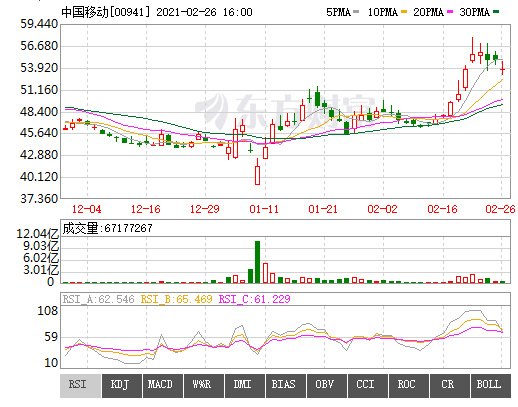The width and height of the screenshot is (518, 407).
Task: Click the active RSI tab
Action: coord(80,386)
